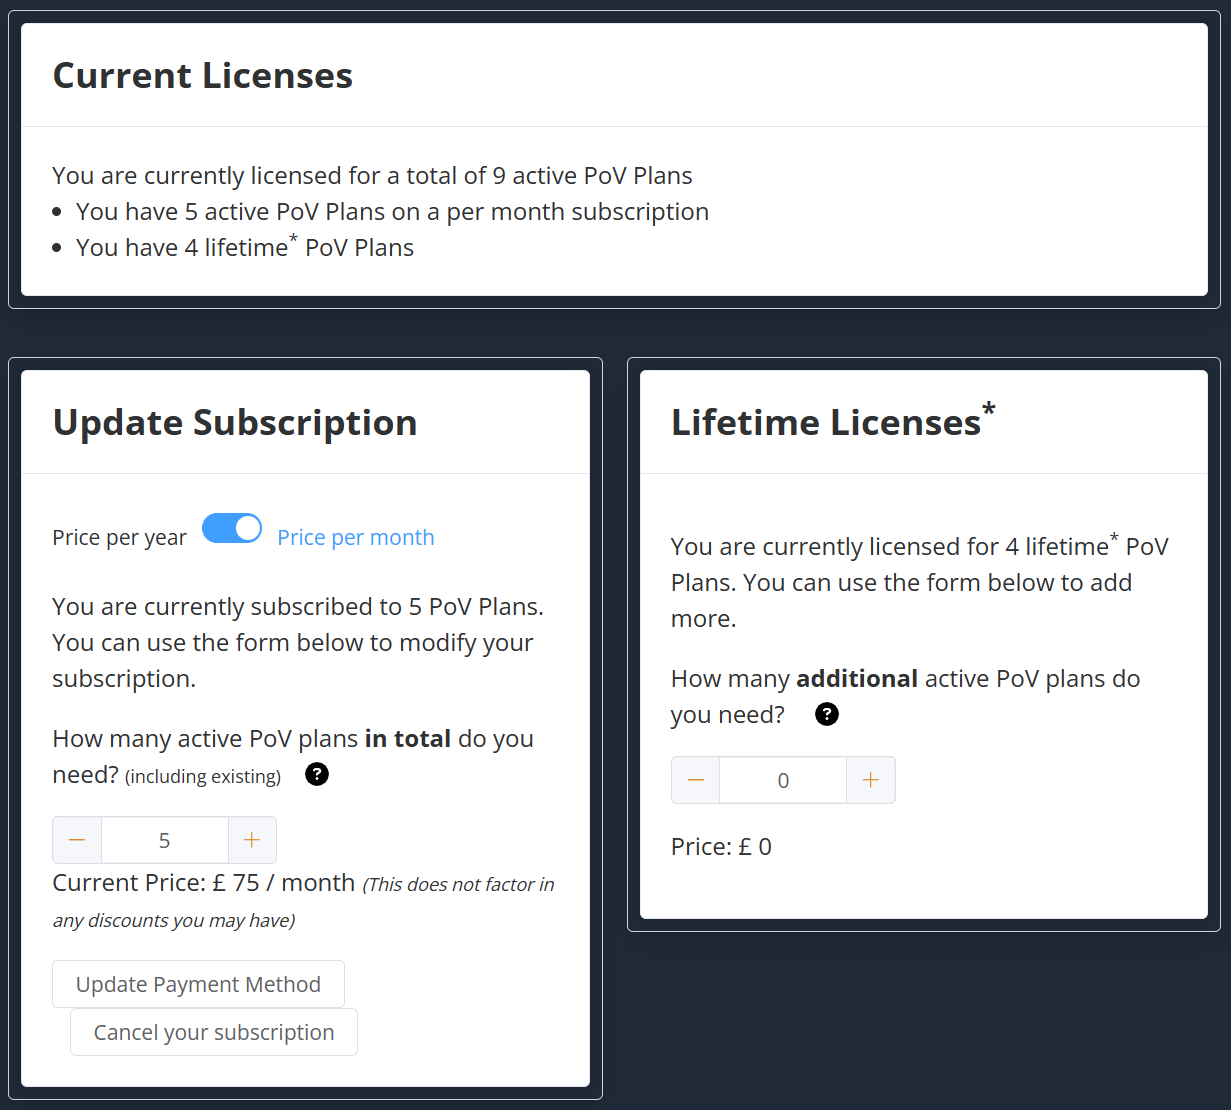Image resolution: width=1231 pixels, height=1110 pixels.
Task: Click the help icon beside "(including existing)"
Action: coord(317,774)
